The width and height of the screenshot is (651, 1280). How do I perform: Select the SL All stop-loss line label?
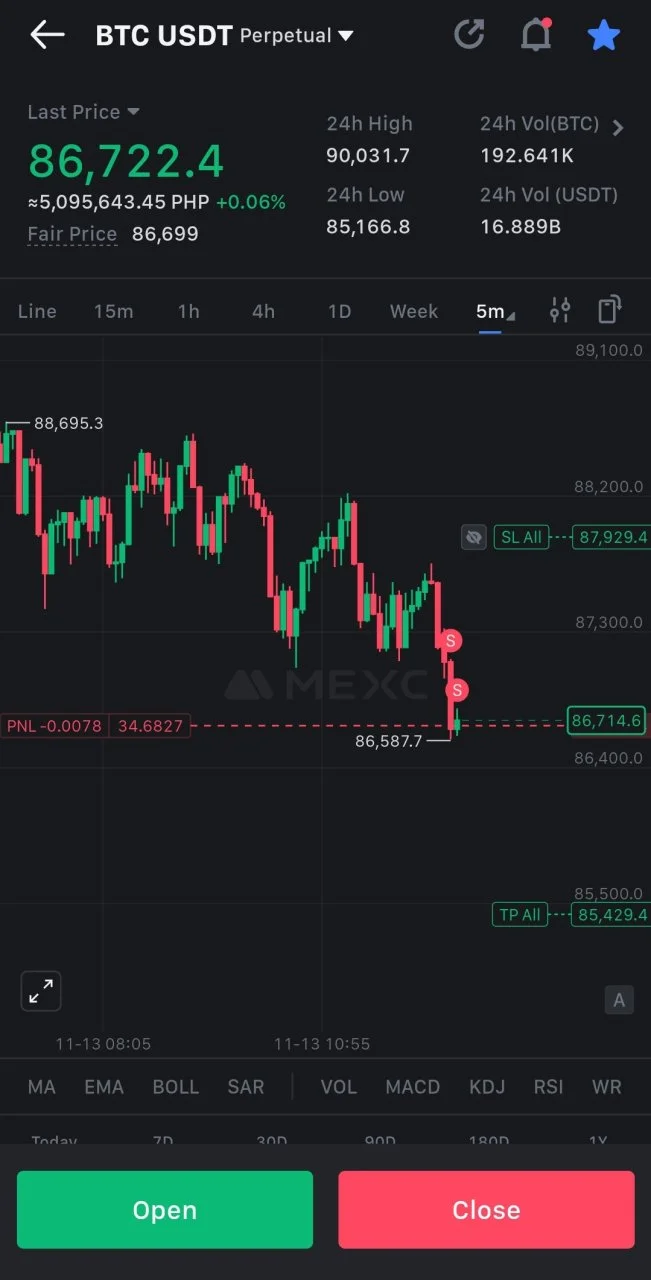[x=521, y=537]
